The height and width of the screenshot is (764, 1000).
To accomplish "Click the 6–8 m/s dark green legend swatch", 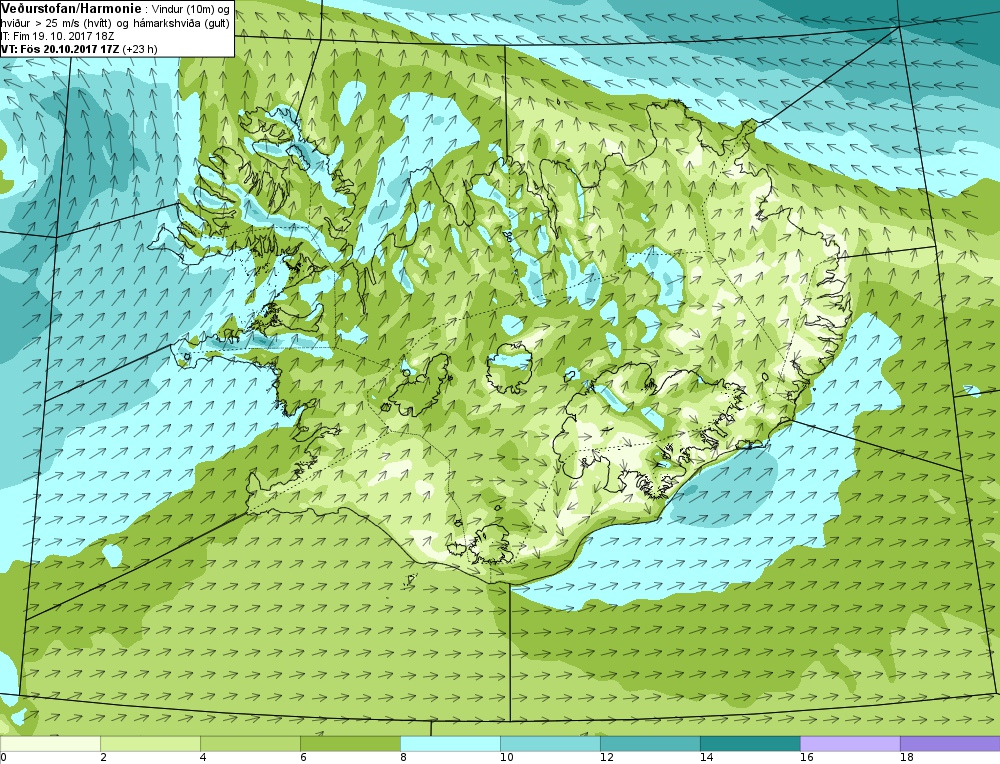I will 350,744.
